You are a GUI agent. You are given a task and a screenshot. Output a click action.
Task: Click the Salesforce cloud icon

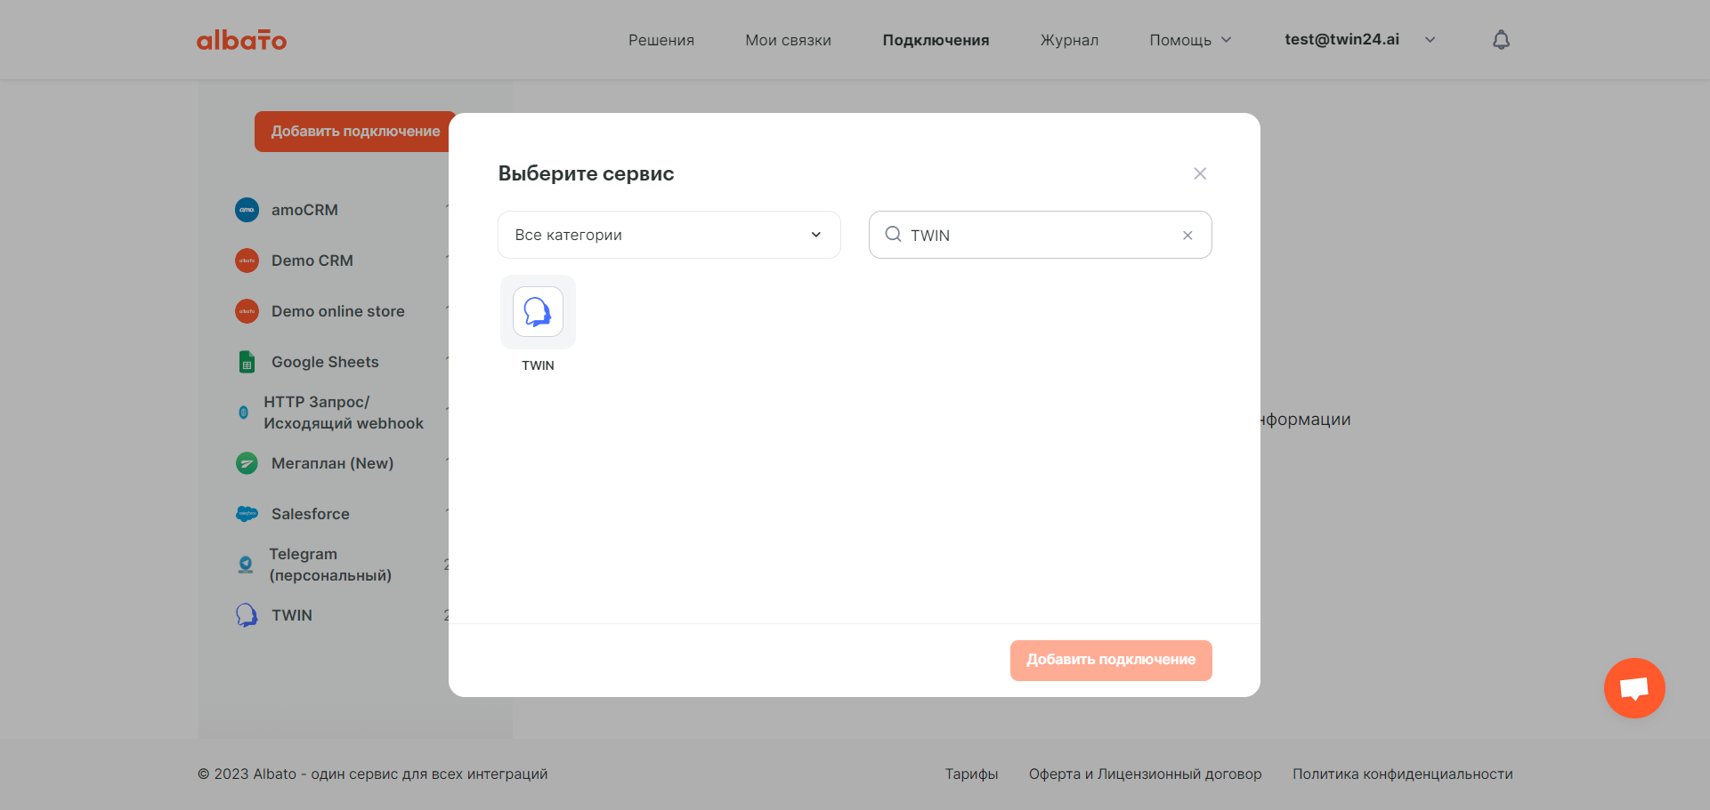(247, 514)
